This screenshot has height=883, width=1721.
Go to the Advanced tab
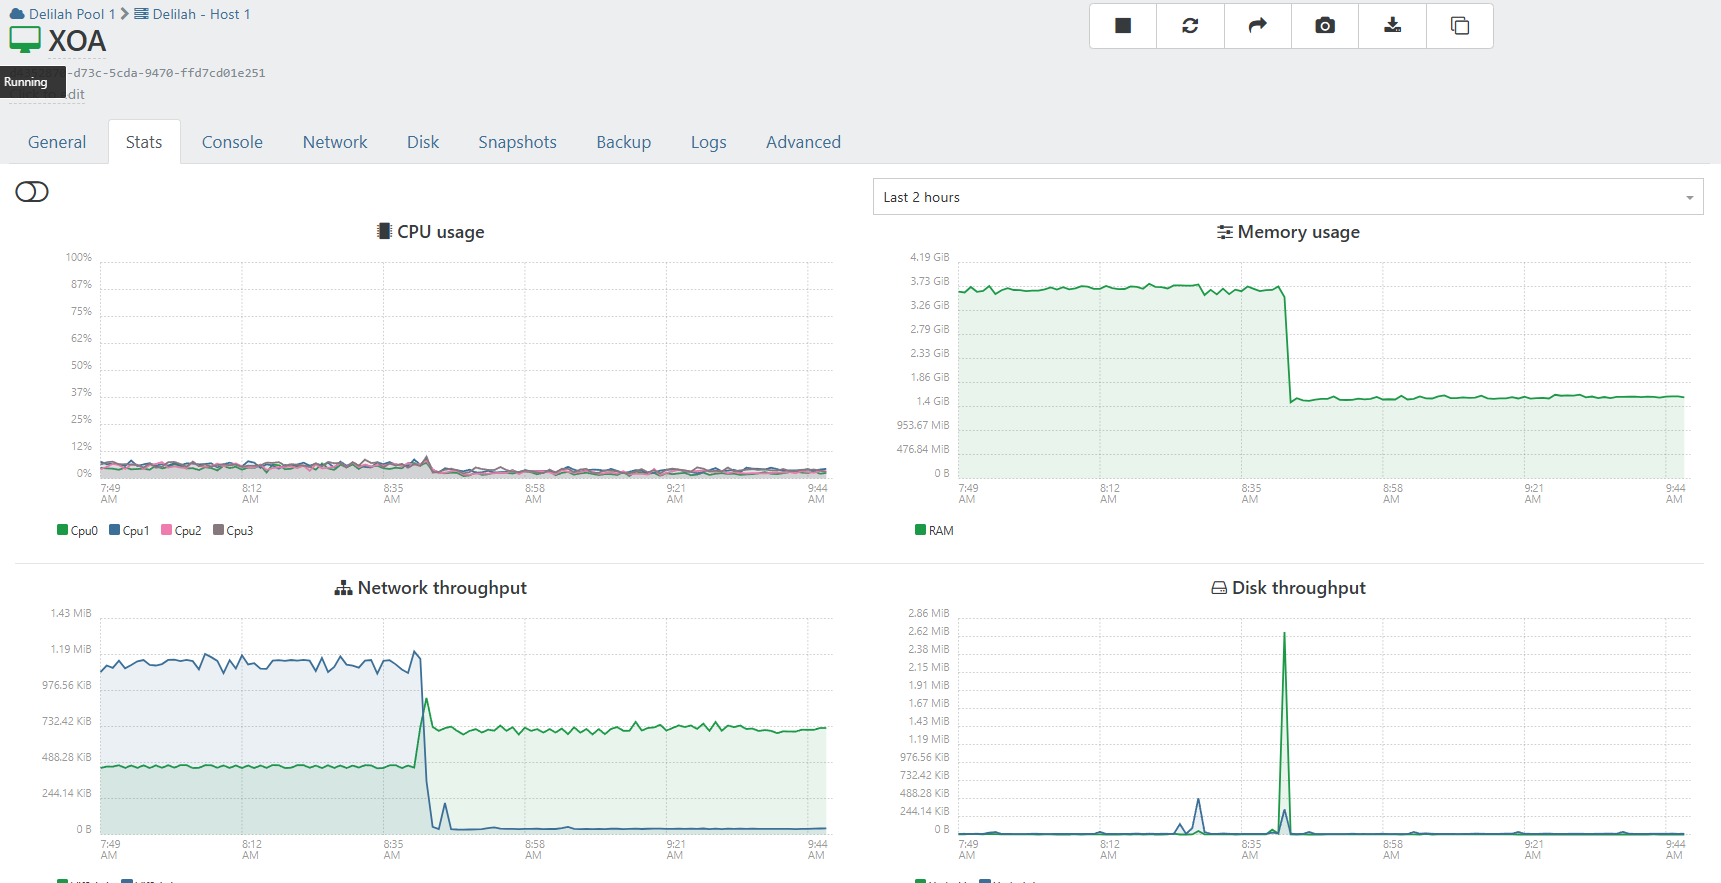803,142
